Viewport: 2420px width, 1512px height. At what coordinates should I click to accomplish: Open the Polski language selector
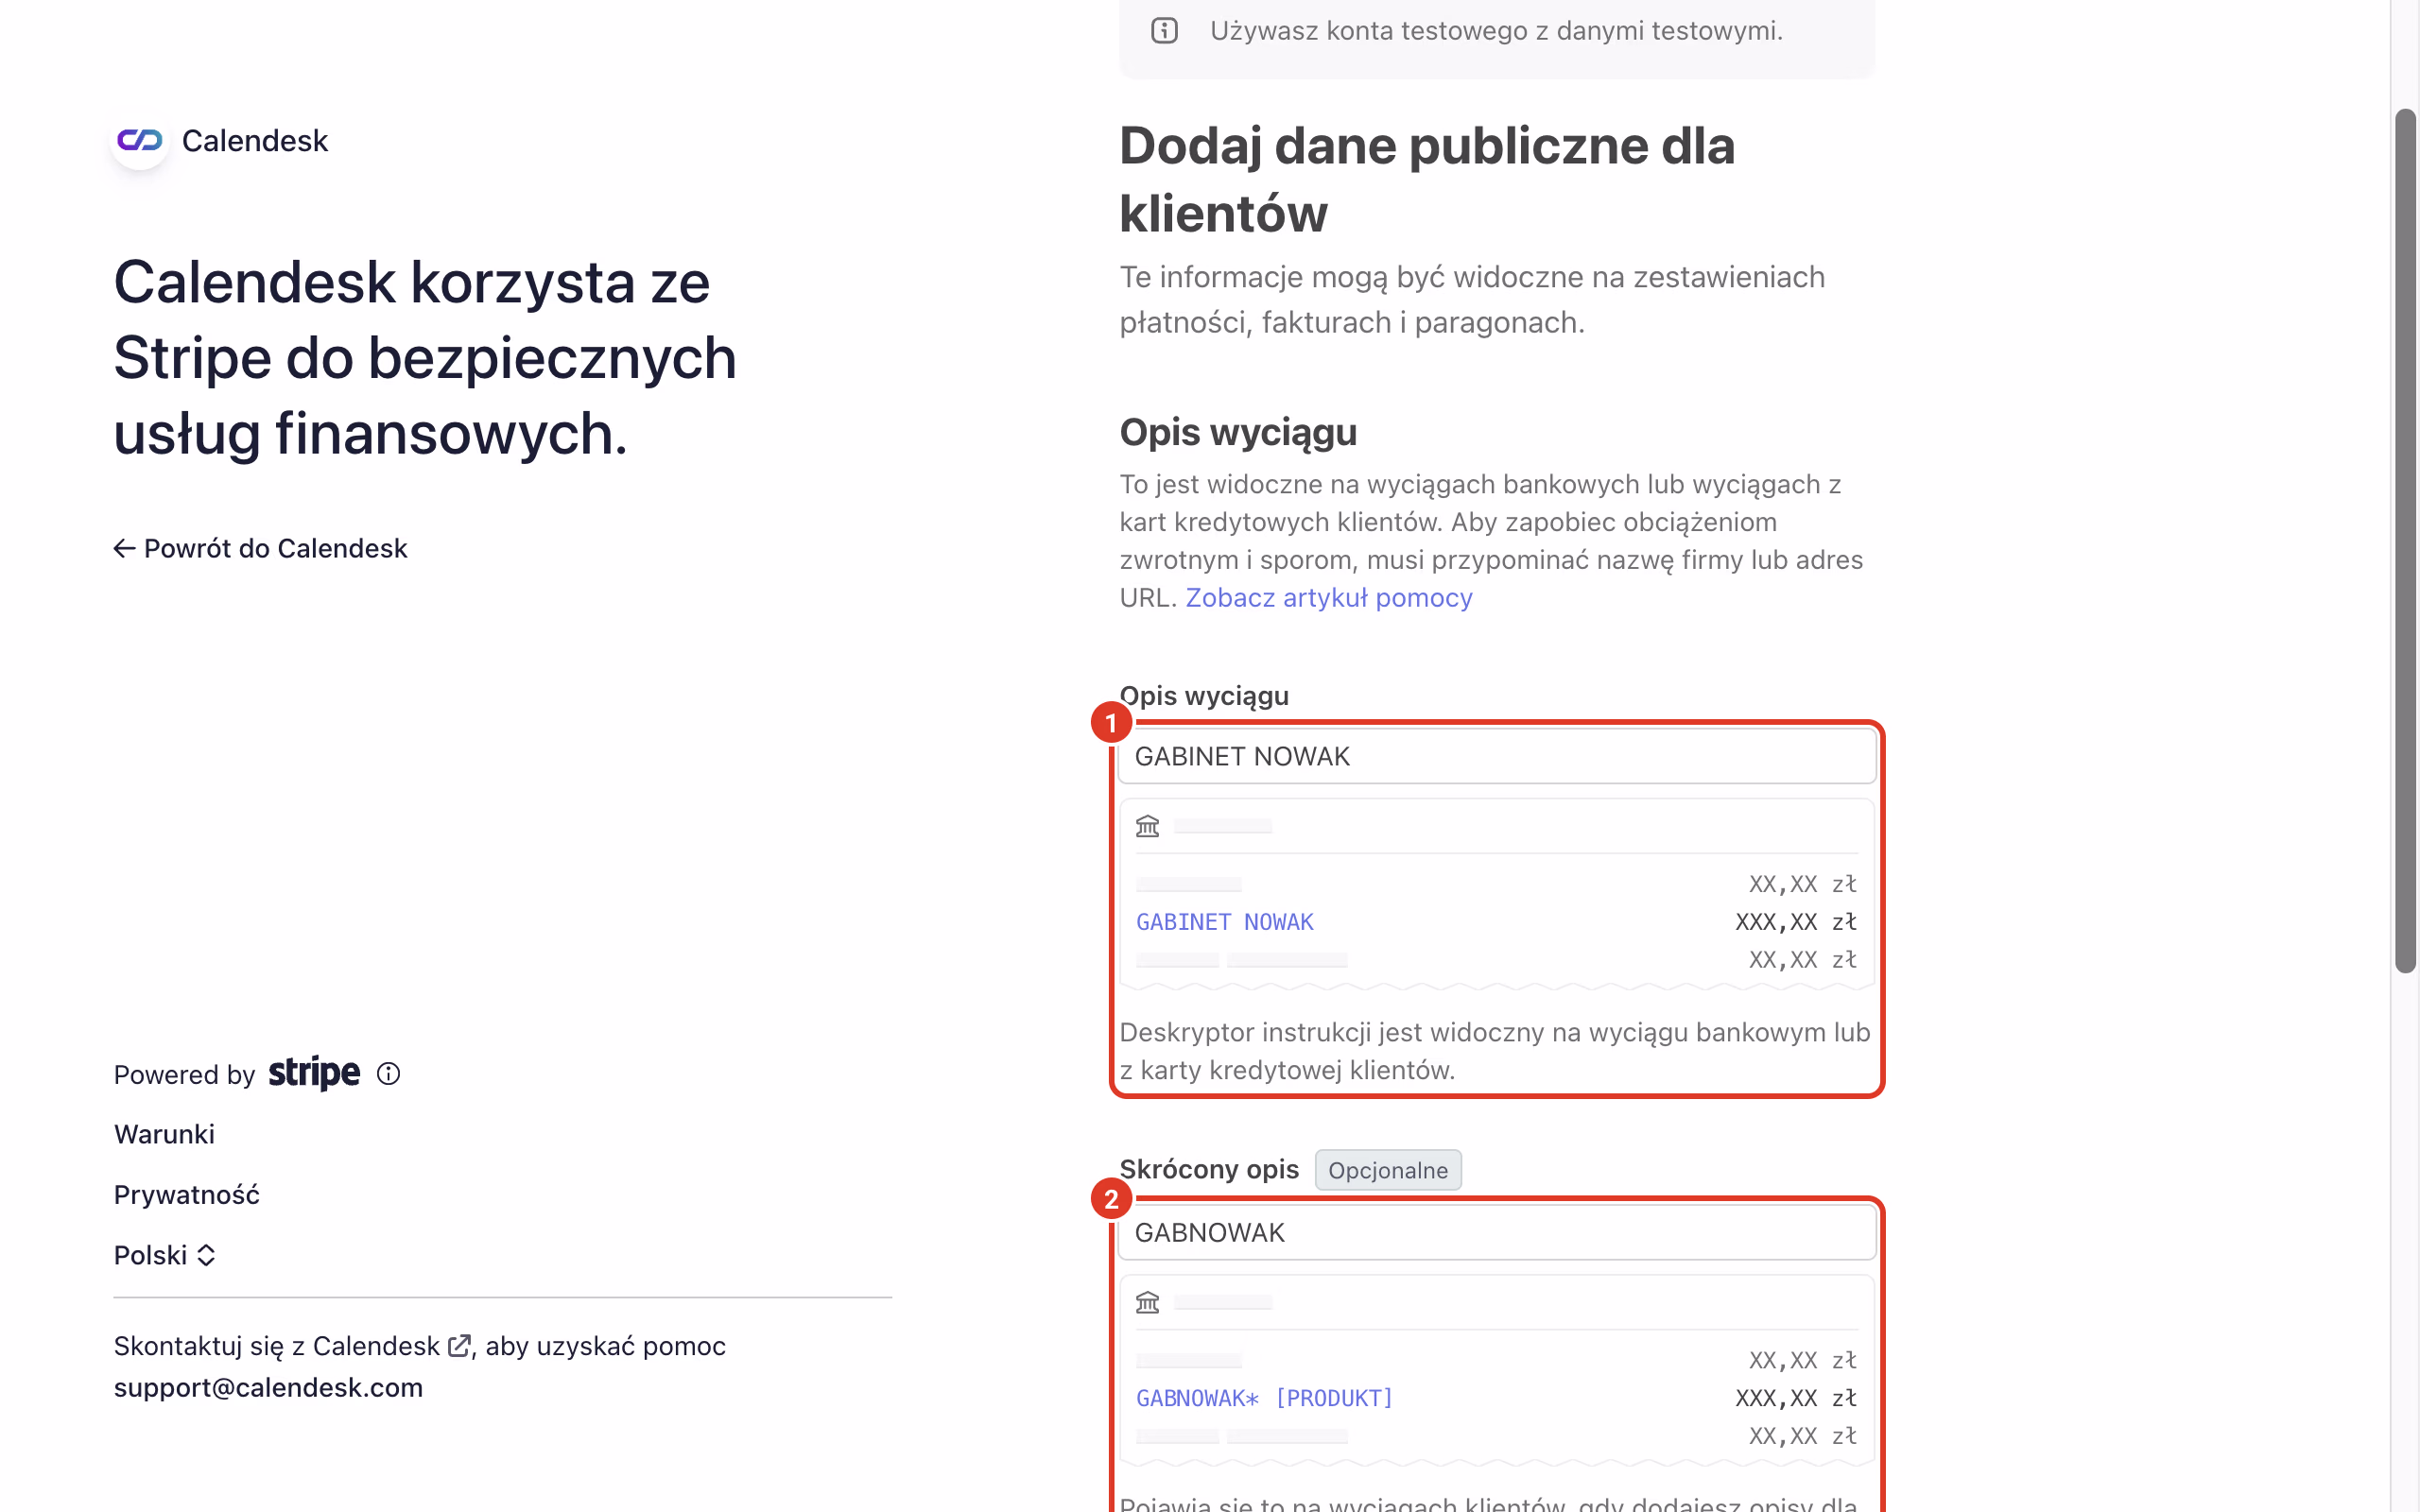tap(165, 1255)
